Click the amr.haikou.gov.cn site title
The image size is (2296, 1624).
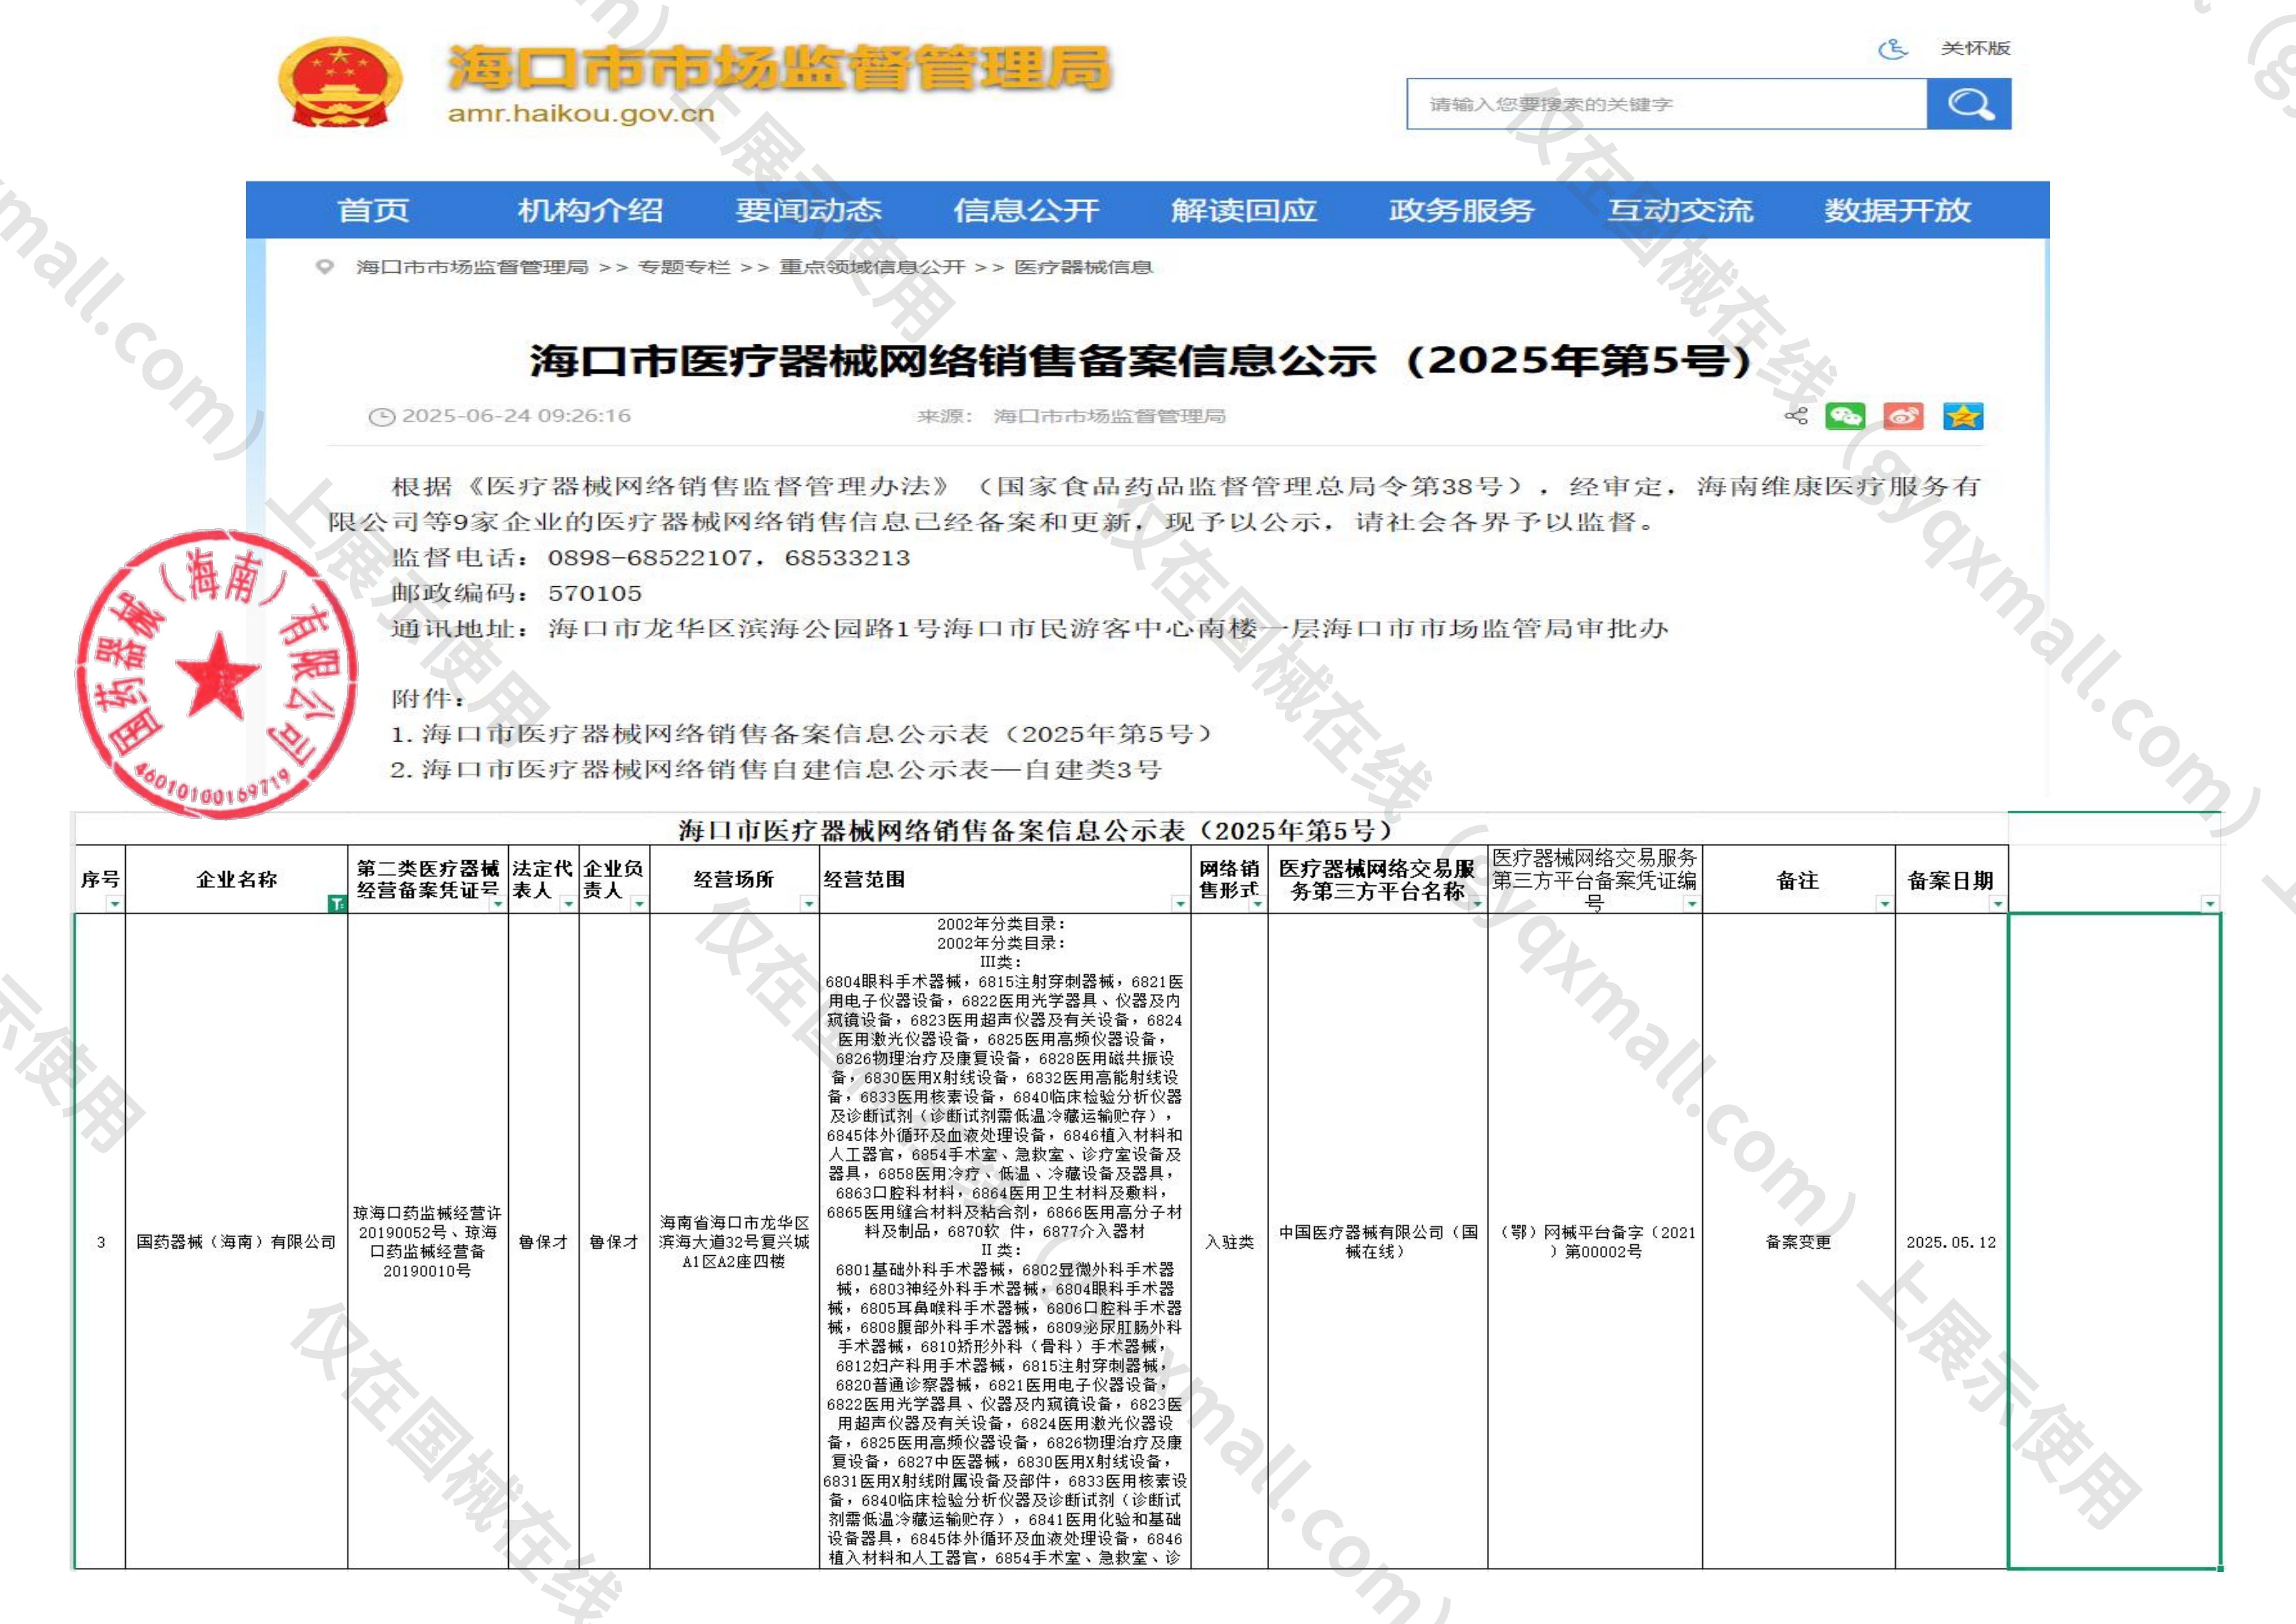(581, 113)
